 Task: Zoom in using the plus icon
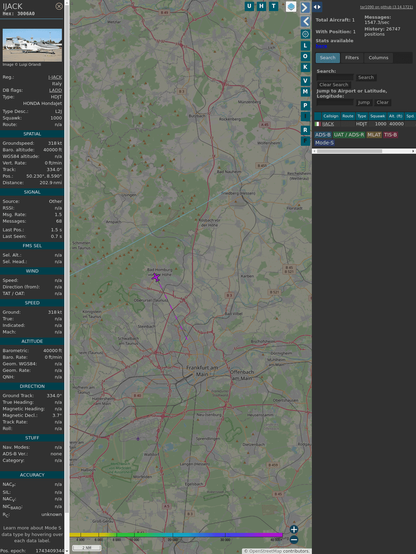click(294, 529)
